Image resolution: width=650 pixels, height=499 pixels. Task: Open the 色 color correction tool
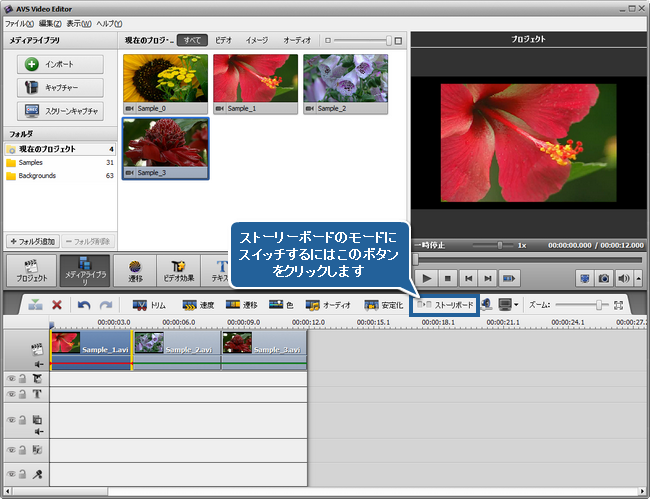(x=281, y=304)
